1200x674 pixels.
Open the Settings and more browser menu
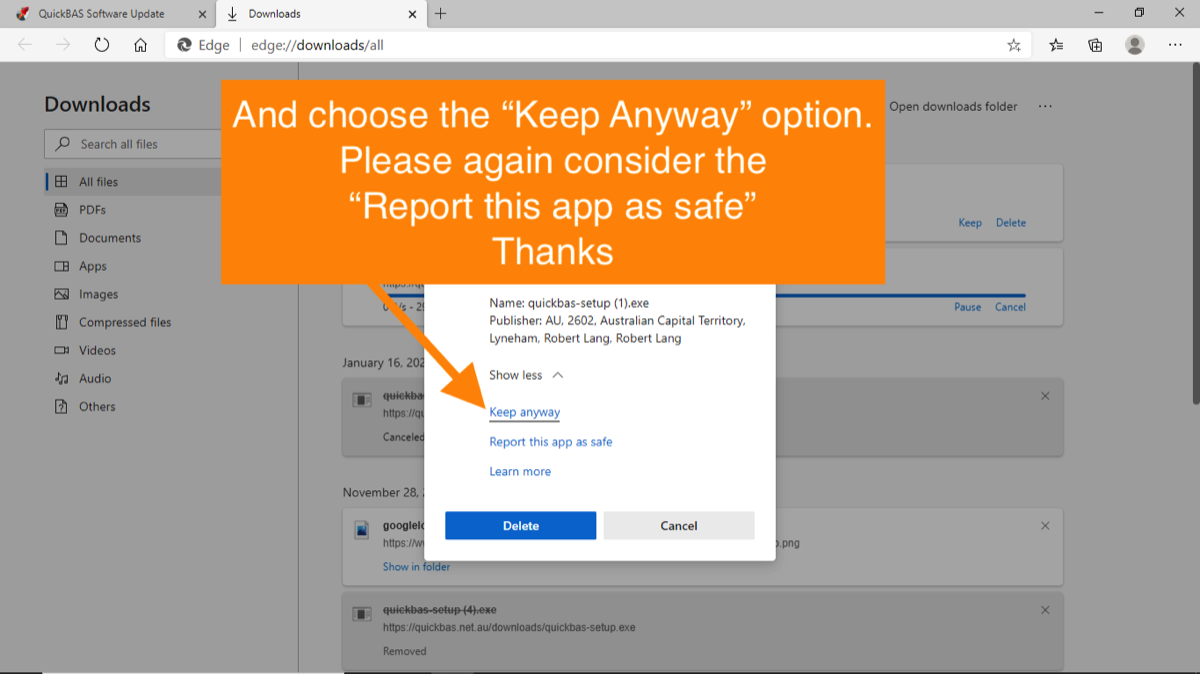point(1174,45)
